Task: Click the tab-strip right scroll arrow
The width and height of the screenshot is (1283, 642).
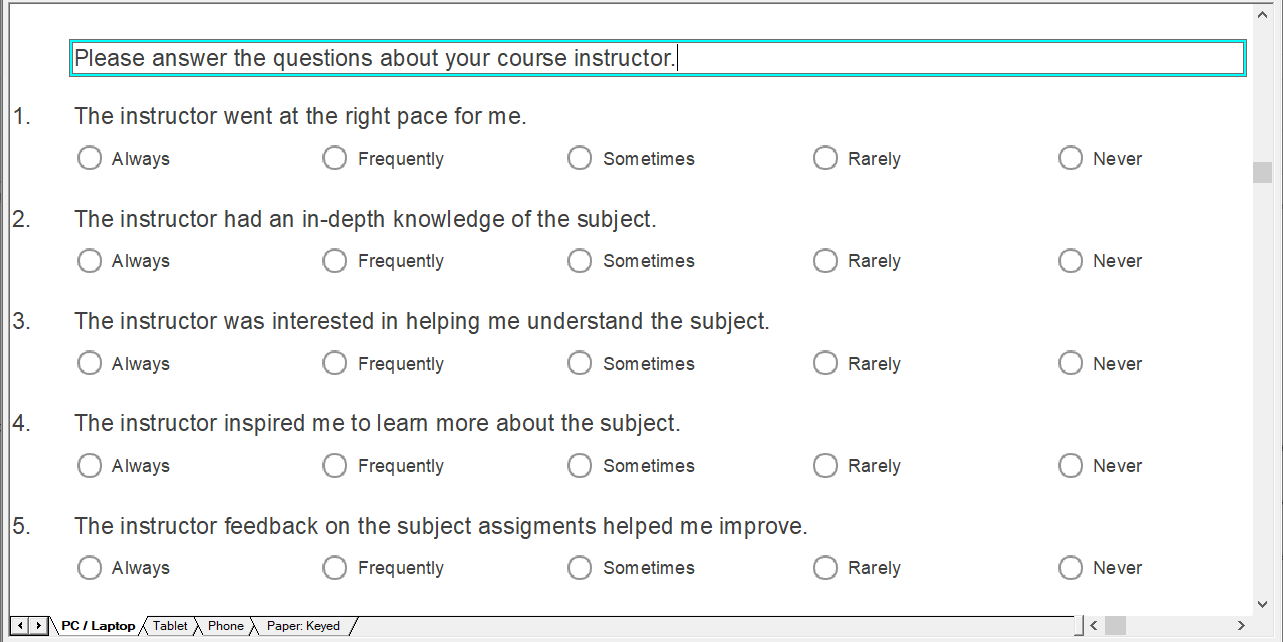Action: tap(39, 625)
